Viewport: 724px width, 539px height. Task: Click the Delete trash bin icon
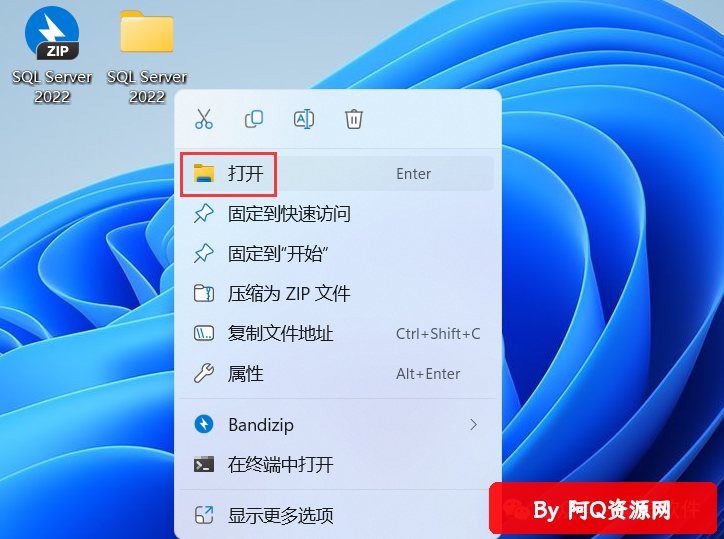[x=354, y=119]
